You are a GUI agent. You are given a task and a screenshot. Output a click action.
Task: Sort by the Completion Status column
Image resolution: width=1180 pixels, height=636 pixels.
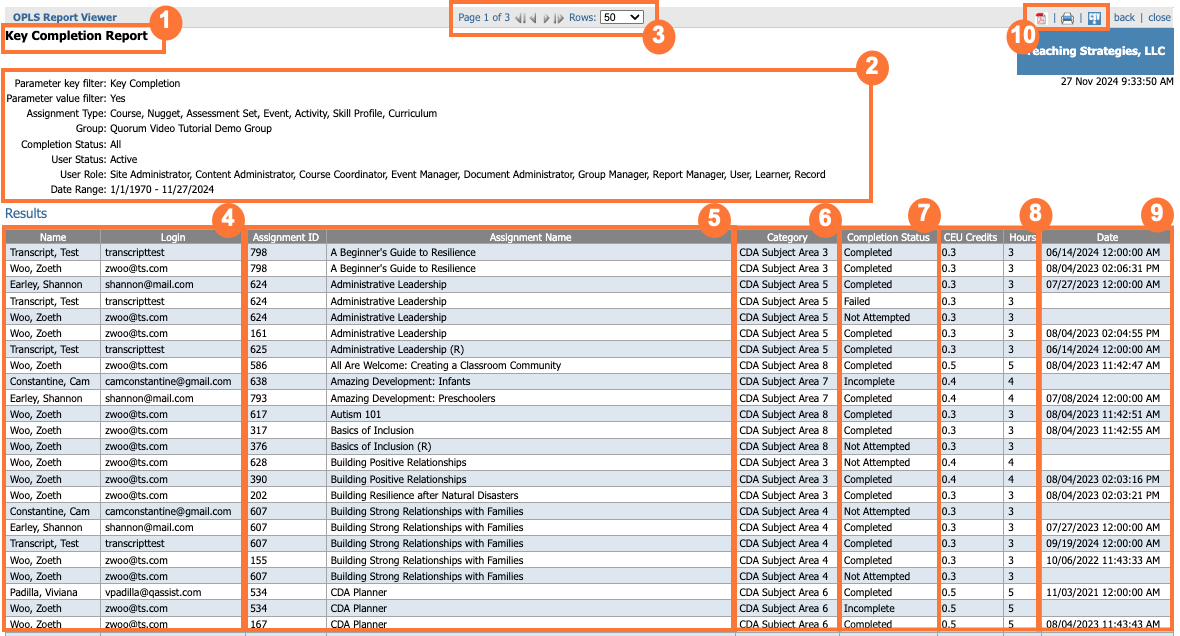[x=888, y=237]
